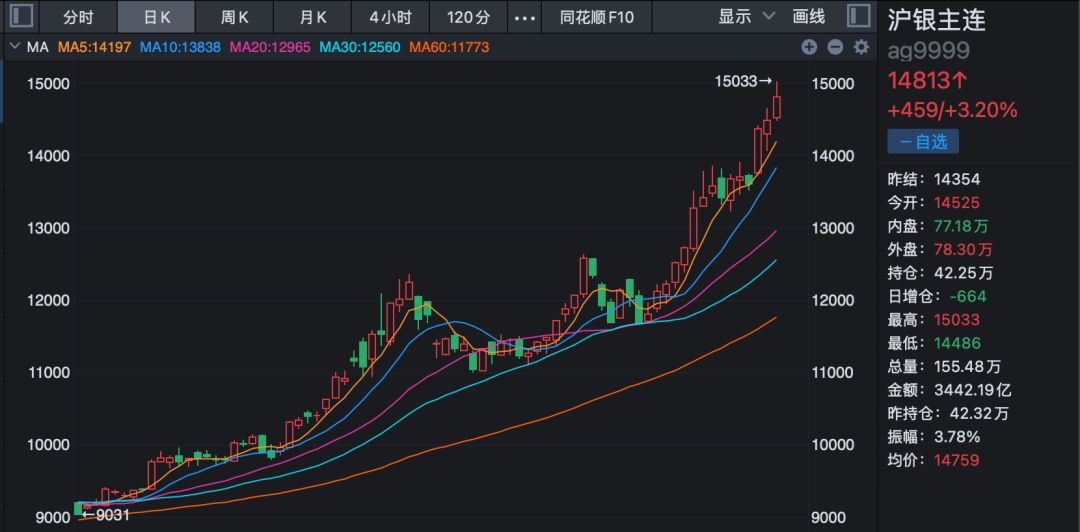Expand the 显示 display dropdown
The image size is (1080, 532).
[x=746, y=17]
